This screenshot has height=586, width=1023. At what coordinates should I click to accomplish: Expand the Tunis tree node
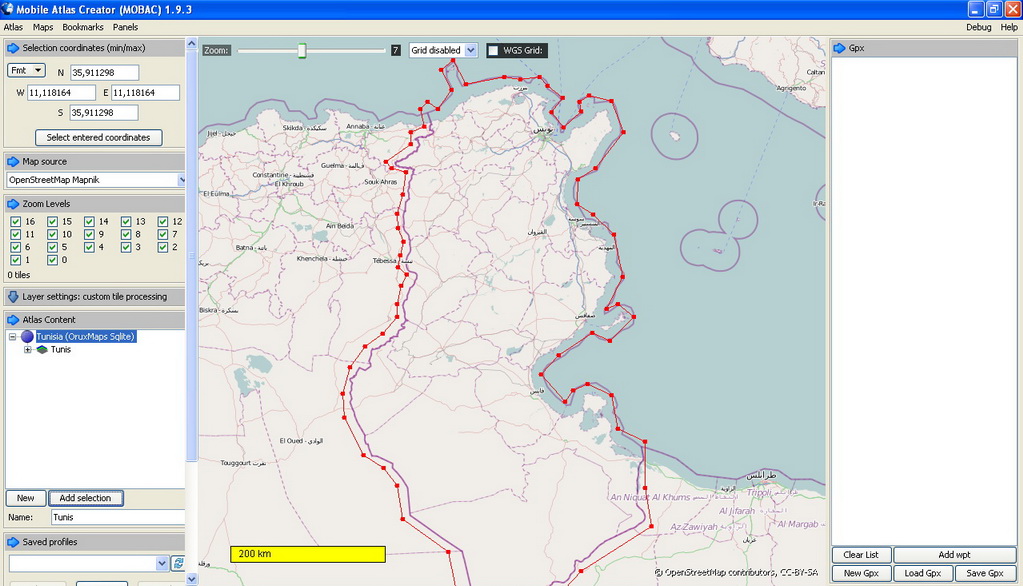(28, 349)
